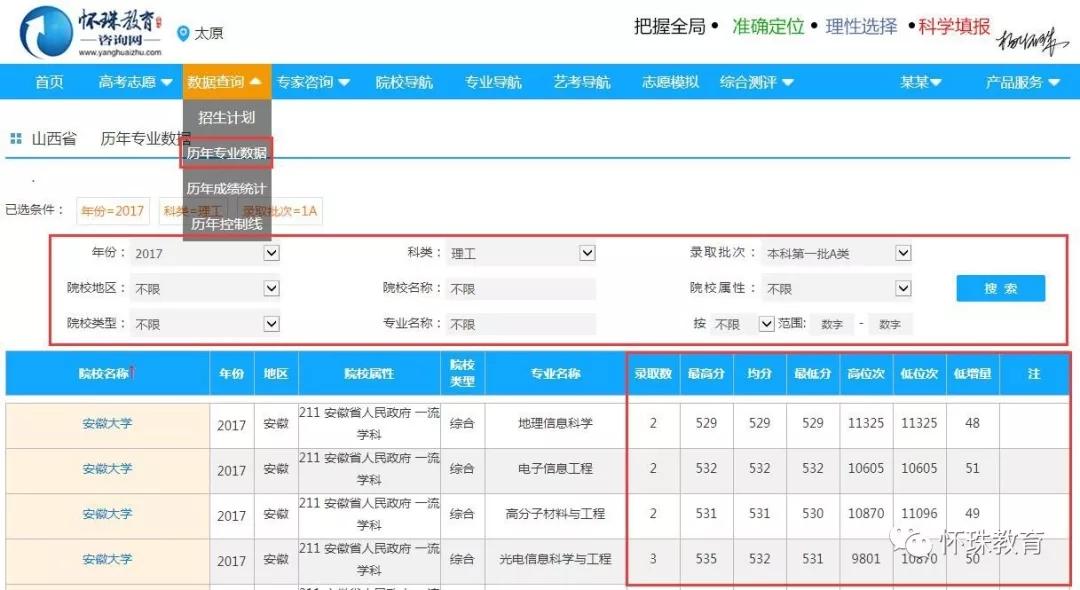Open the 产品服务 navigation menu
This screenshot has height=590, width=1080.
pos(1022,82)
